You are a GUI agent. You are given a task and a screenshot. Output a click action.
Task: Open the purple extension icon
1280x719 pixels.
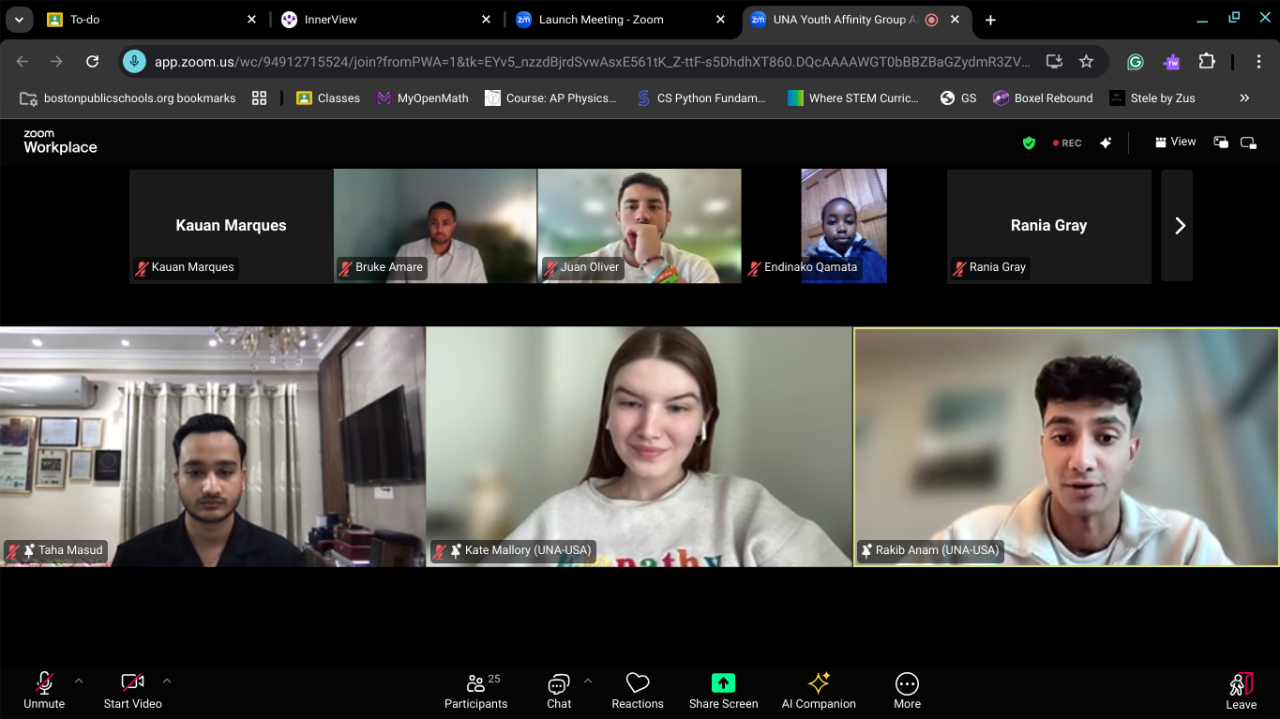point(1171,61)
